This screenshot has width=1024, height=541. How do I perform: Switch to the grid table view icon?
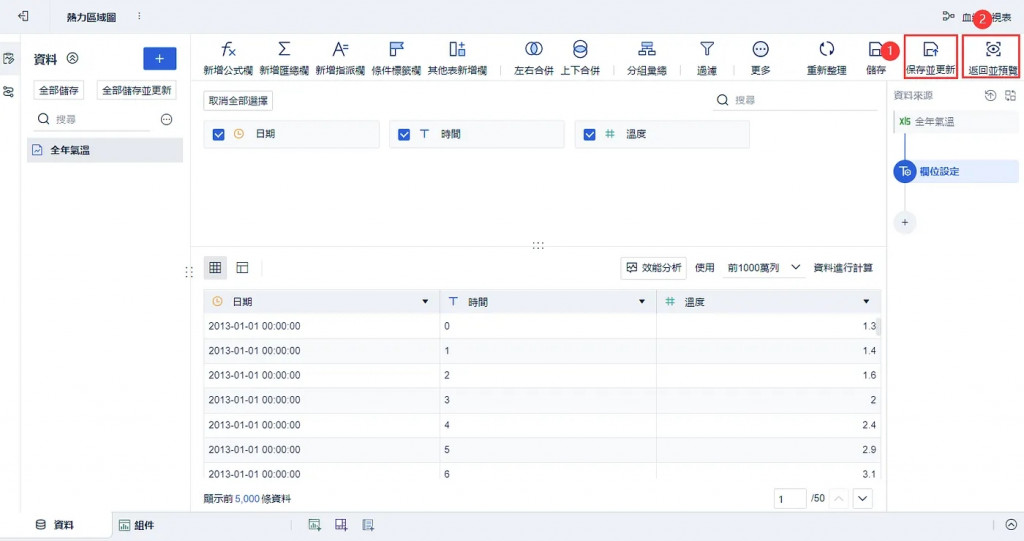pyautogui.click(x=215, y=267)
